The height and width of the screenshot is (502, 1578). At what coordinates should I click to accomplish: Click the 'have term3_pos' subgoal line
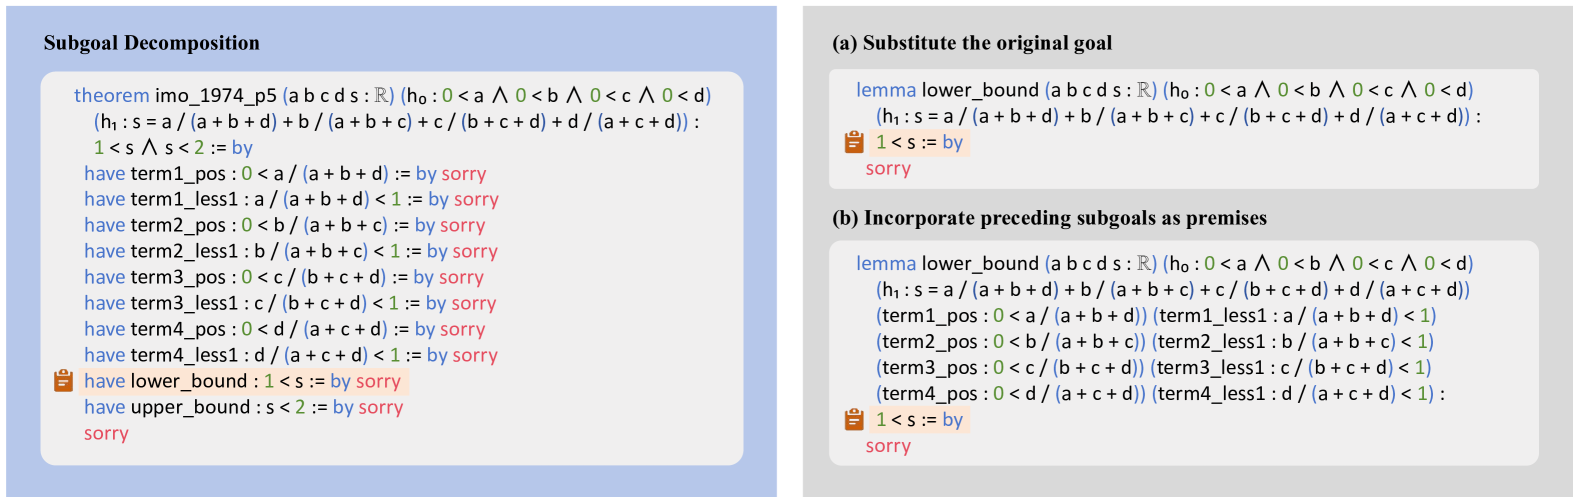[283, 278]
